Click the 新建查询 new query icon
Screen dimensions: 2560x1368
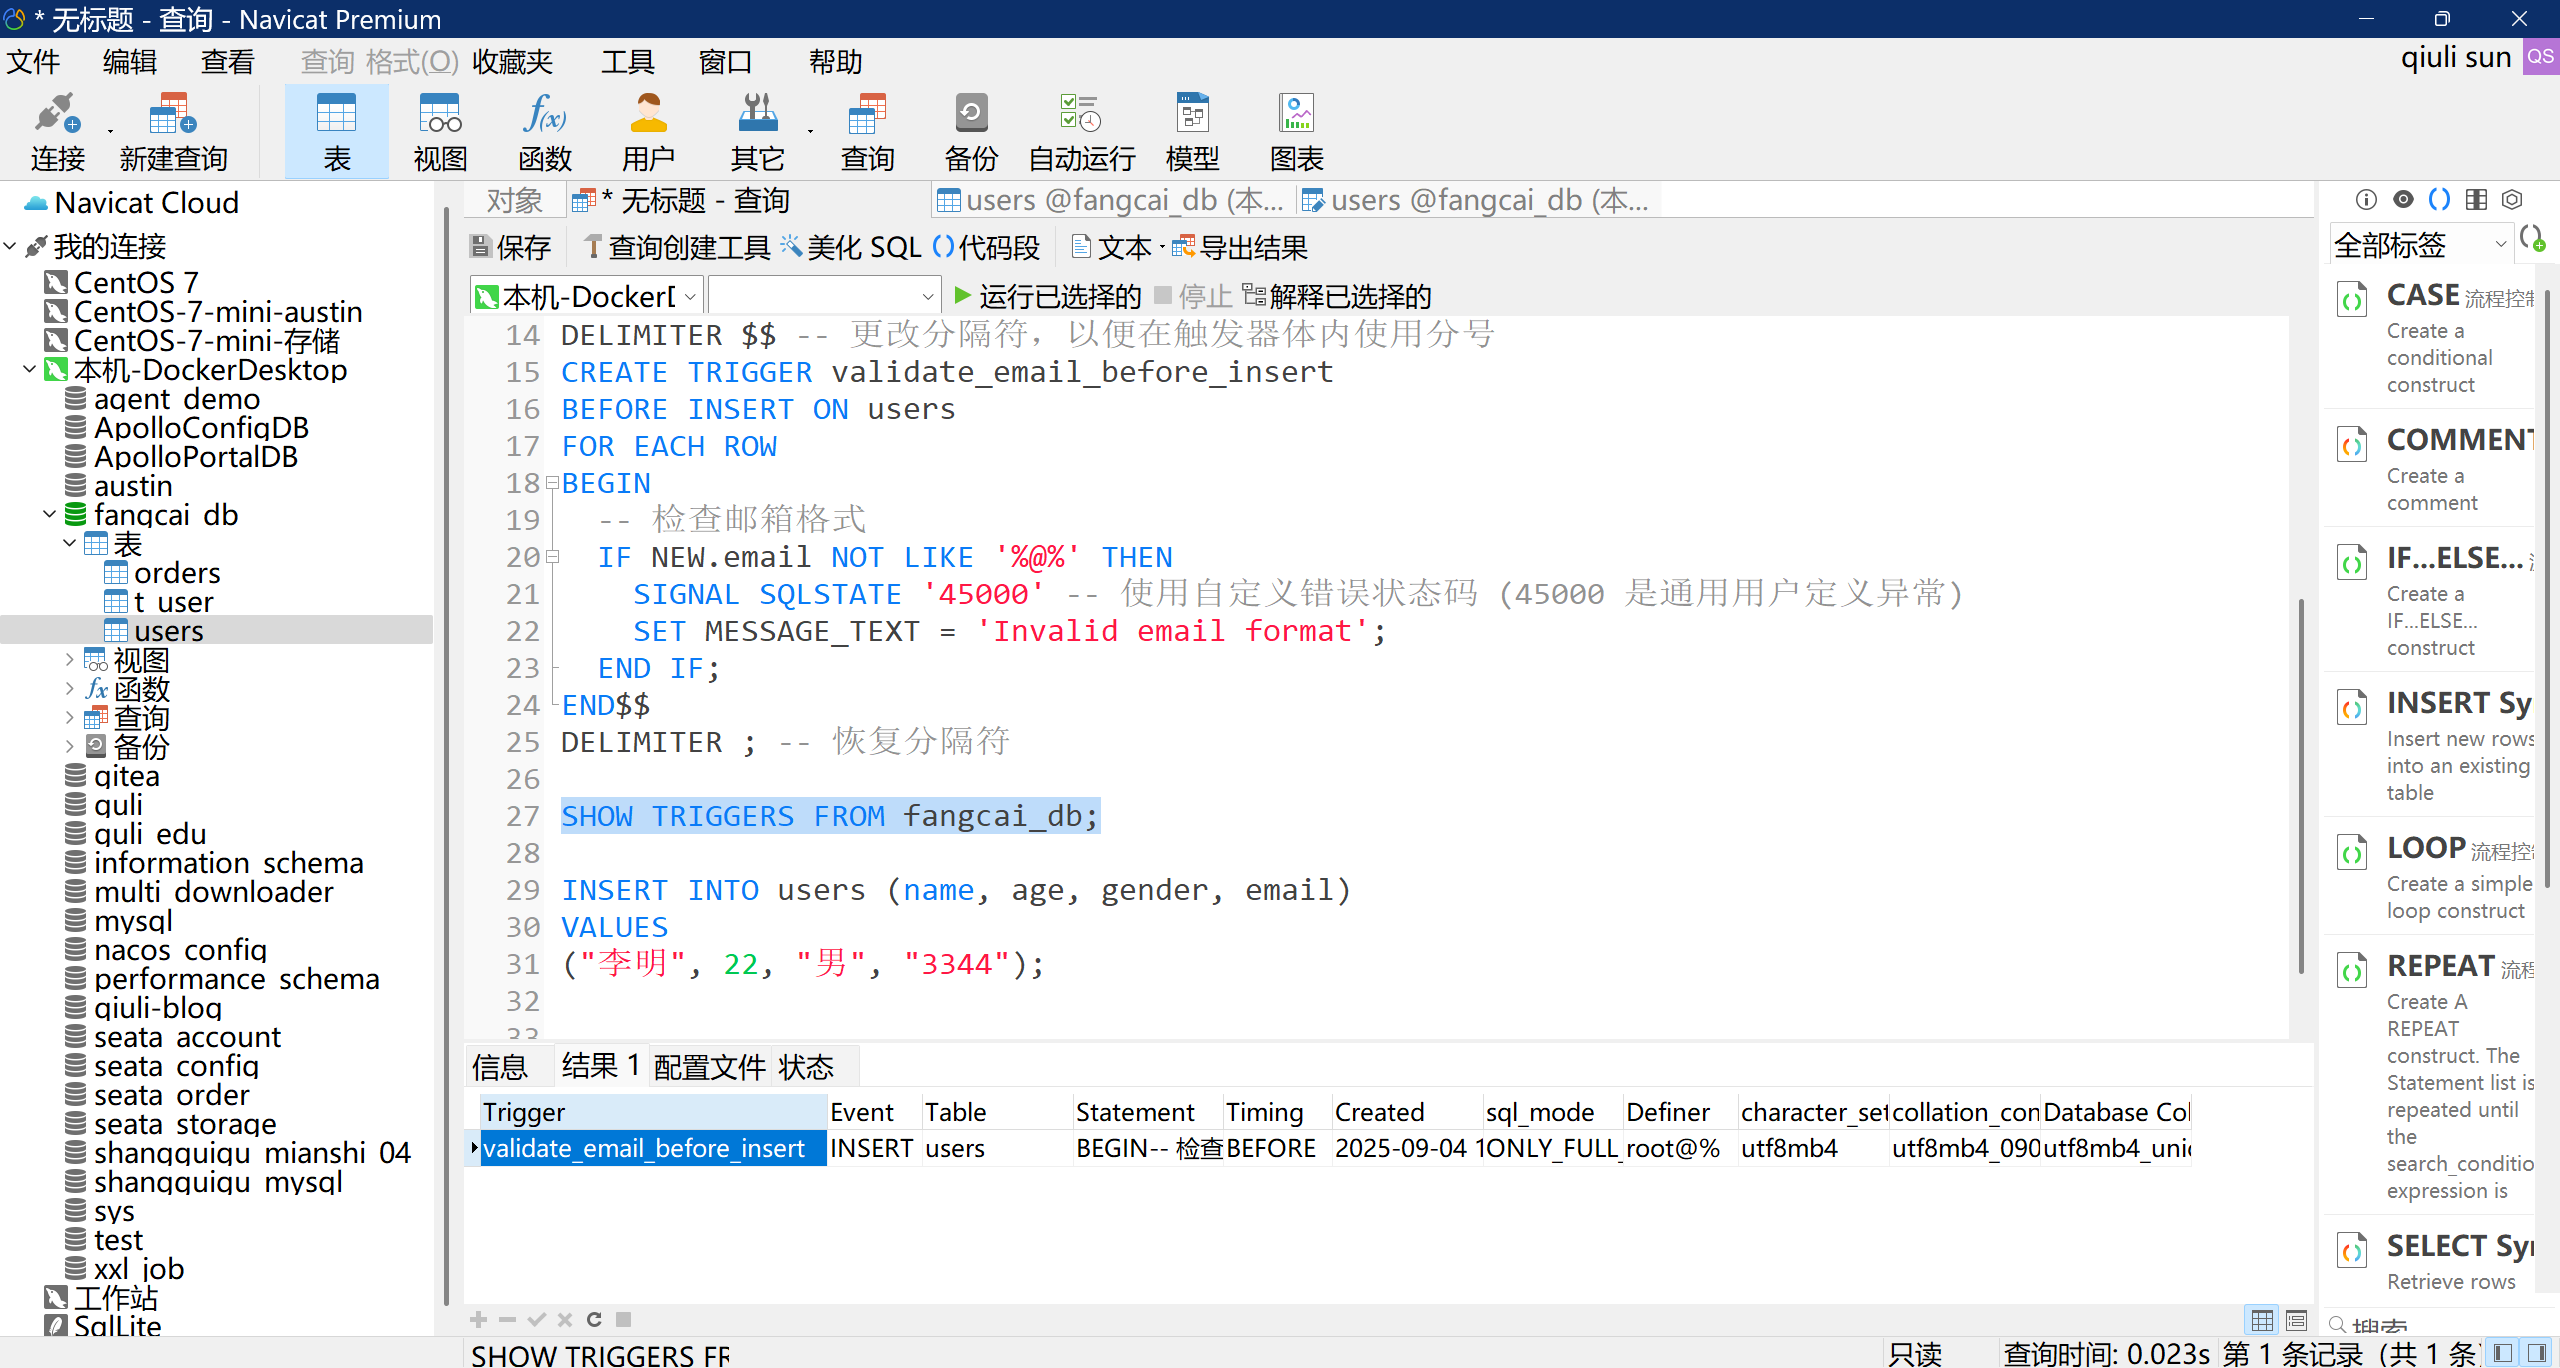tap(173, 131)
